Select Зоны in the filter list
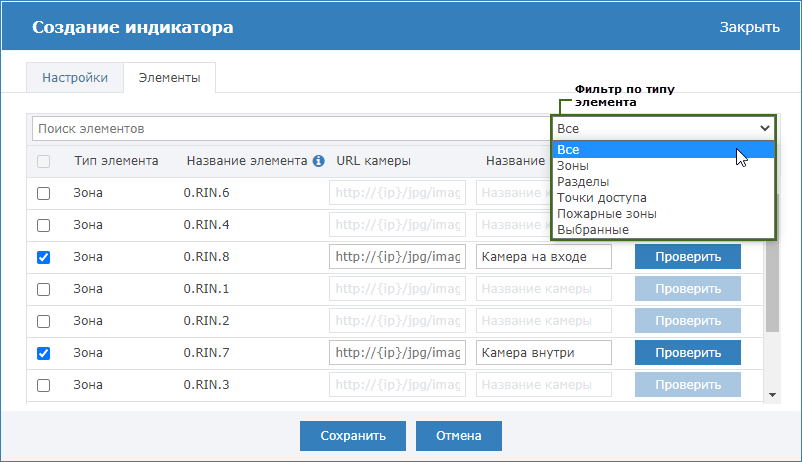 click(x=573, y=166)
